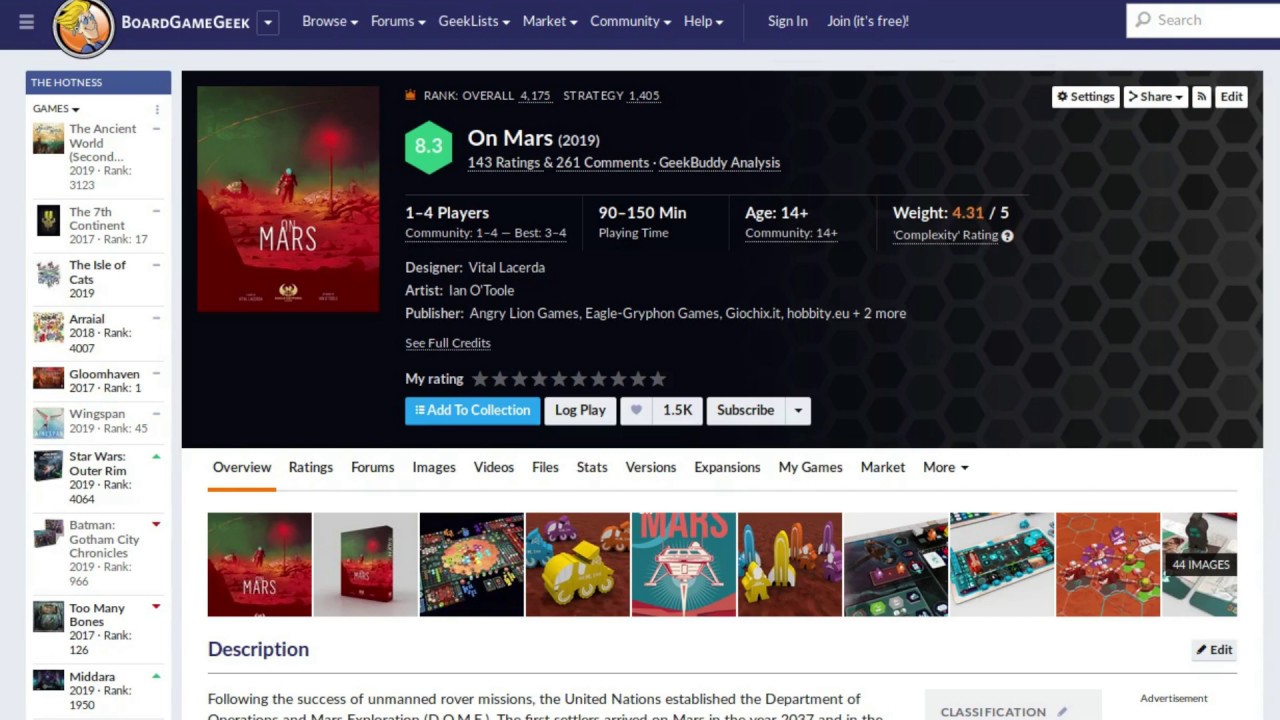Click The Ancient World thumbnail icon

(x=48, y=138)
